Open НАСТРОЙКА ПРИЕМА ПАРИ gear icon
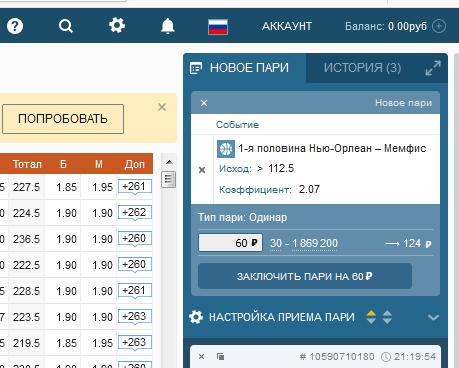The height and width of the screenshot is (368, 459). pyautogui.click(x=196, y=317)
